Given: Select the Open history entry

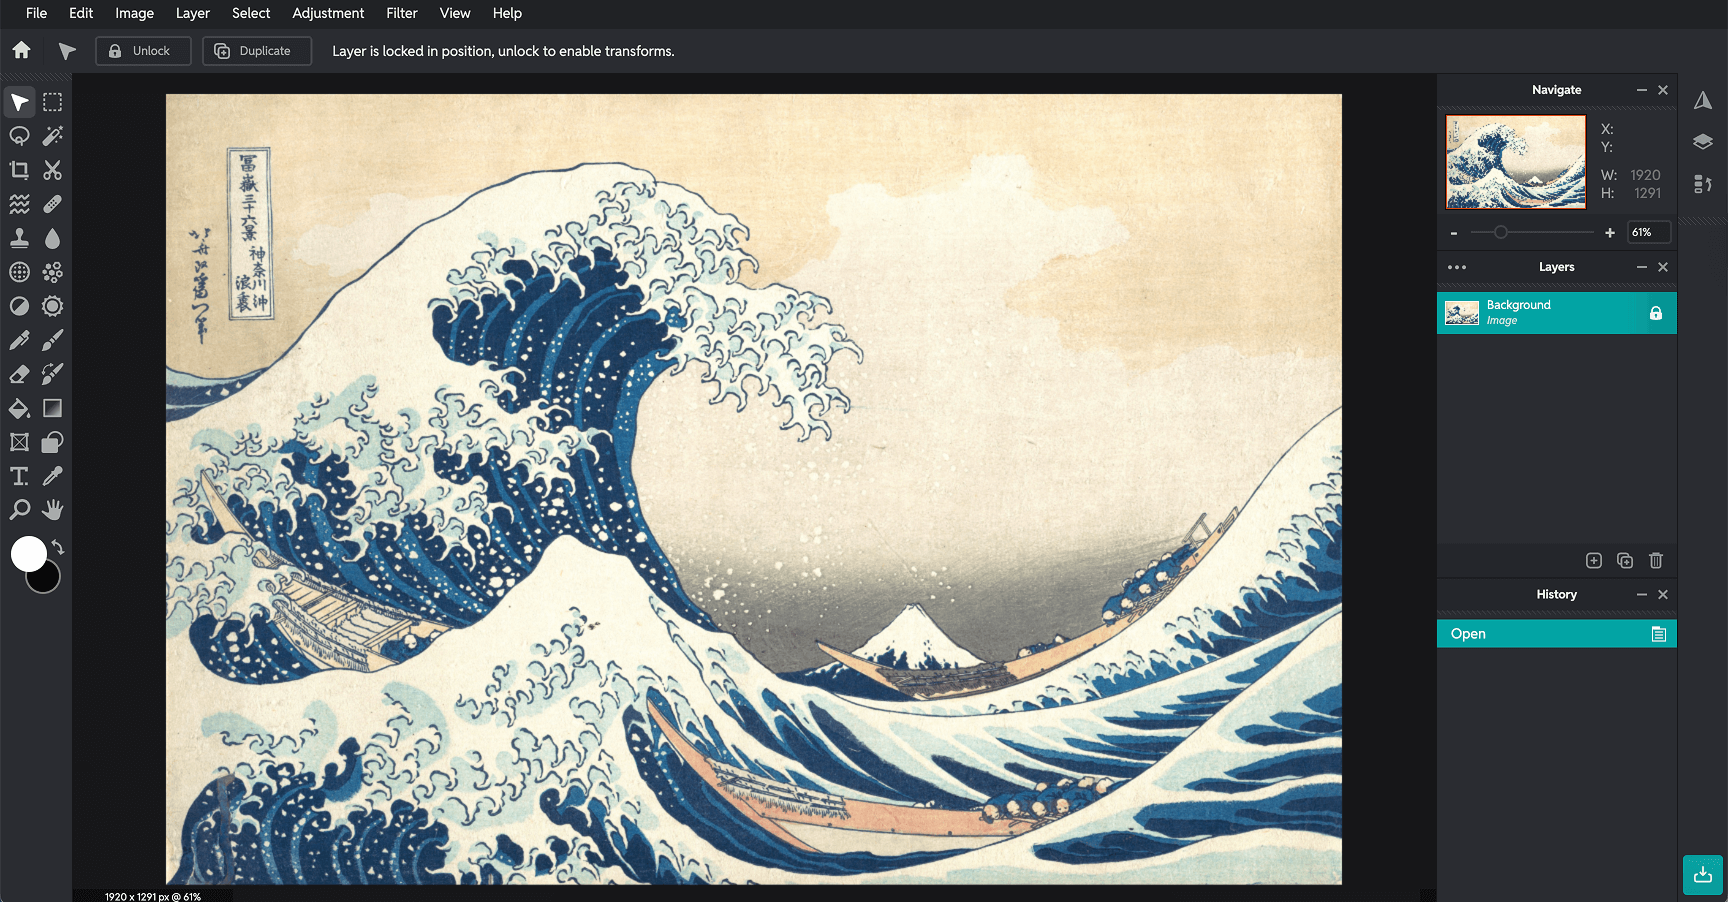Looking at the screenshot, I should point(1557,634).
